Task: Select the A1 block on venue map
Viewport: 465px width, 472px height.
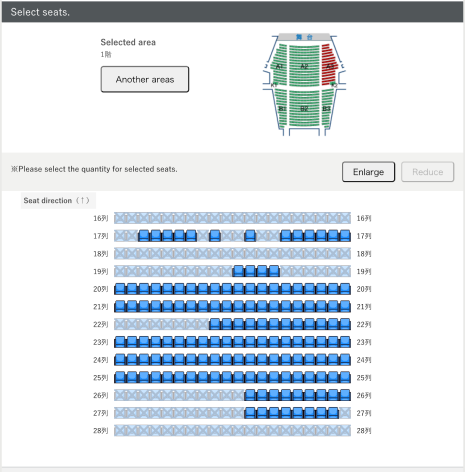Action: click(279, 65)
